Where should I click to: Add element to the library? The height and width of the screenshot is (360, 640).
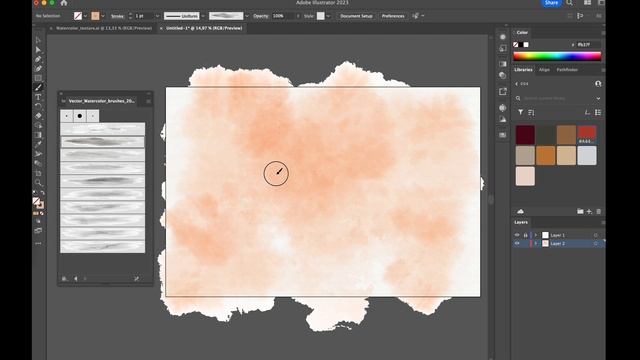(x=589, y=211)
